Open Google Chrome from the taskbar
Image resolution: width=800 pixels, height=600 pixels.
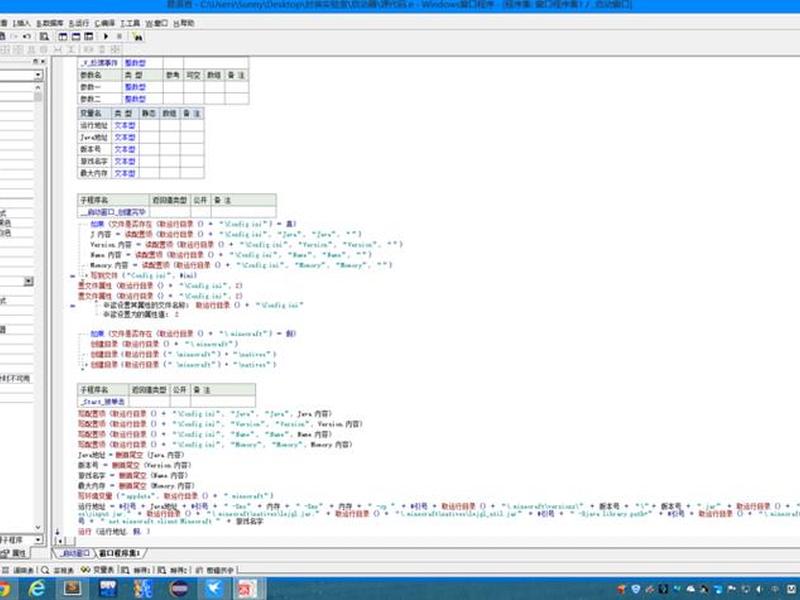tap(4, 589)
